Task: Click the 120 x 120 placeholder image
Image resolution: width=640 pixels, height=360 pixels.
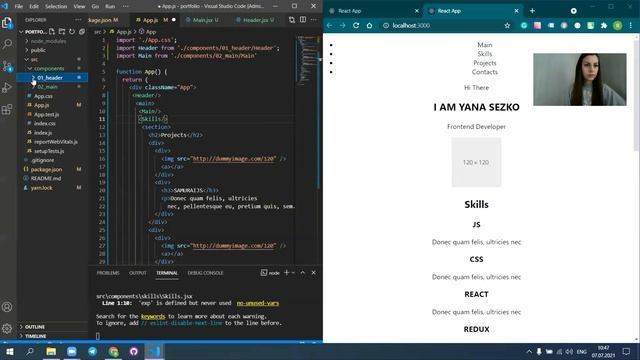Action: point(476,162)
